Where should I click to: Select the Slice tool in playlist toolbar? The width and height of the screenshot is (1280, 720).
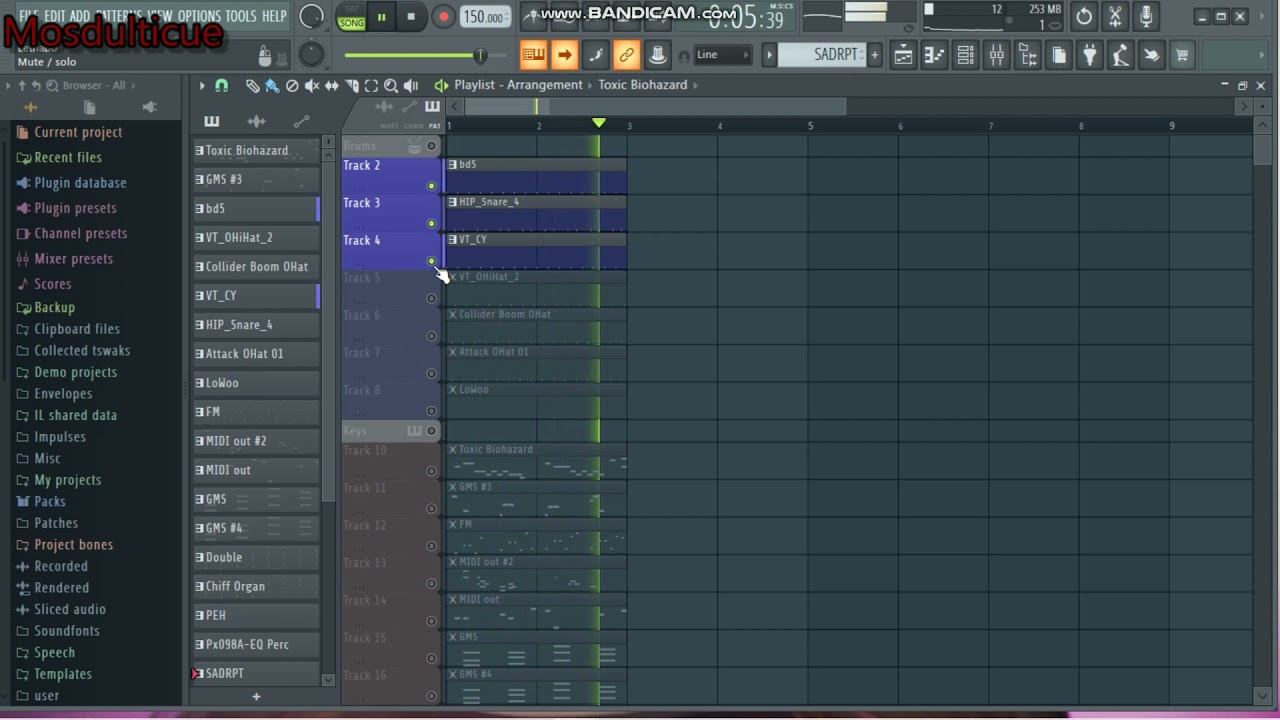click(x=351, y=86)
